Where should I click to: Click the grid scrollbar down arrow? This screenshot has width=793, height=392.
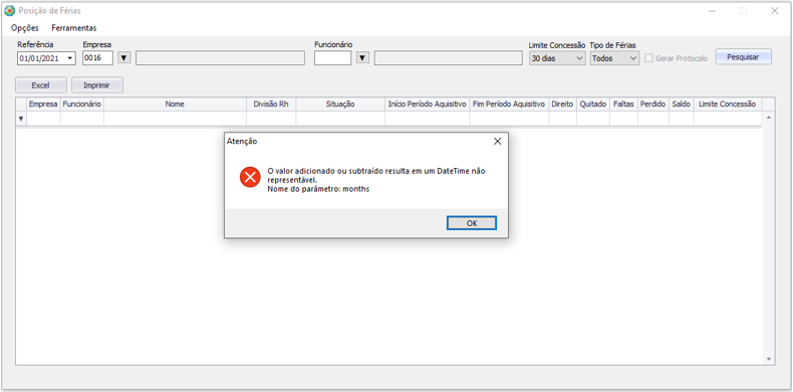click(x=769, y=359)
